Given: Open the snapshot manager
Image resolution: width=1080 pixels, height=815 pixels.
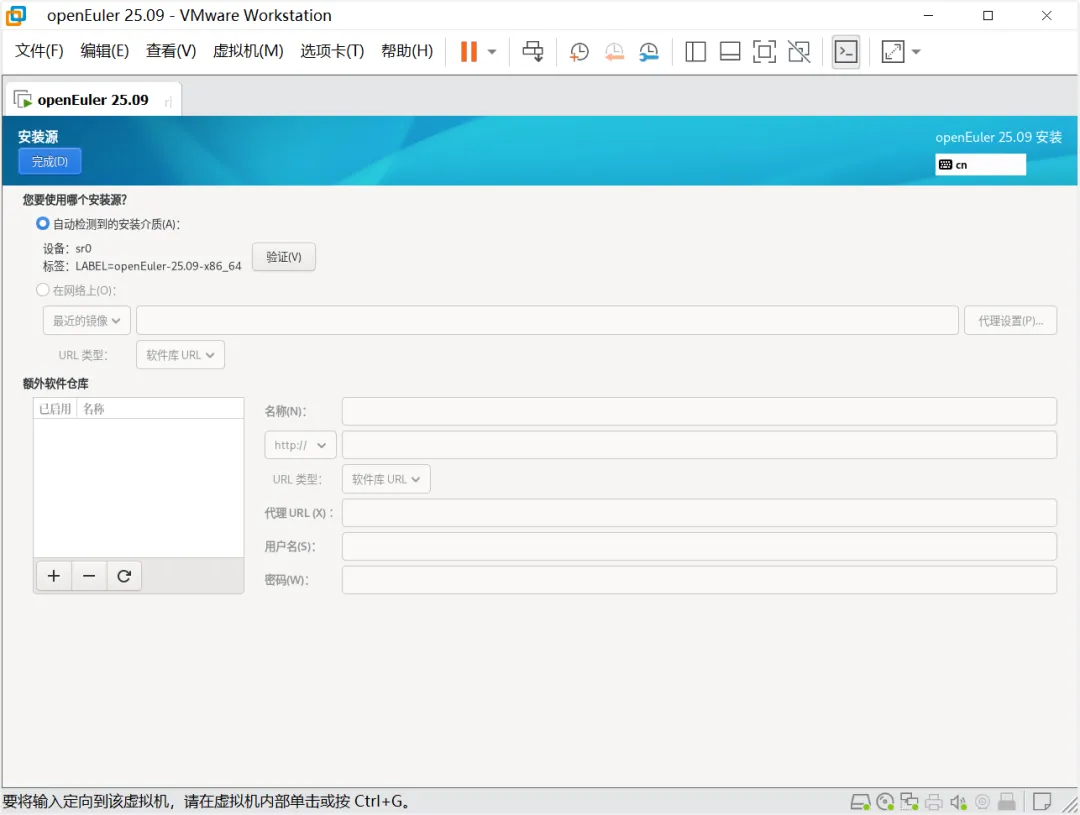Looking at the screenshot, I should [648, 52].
